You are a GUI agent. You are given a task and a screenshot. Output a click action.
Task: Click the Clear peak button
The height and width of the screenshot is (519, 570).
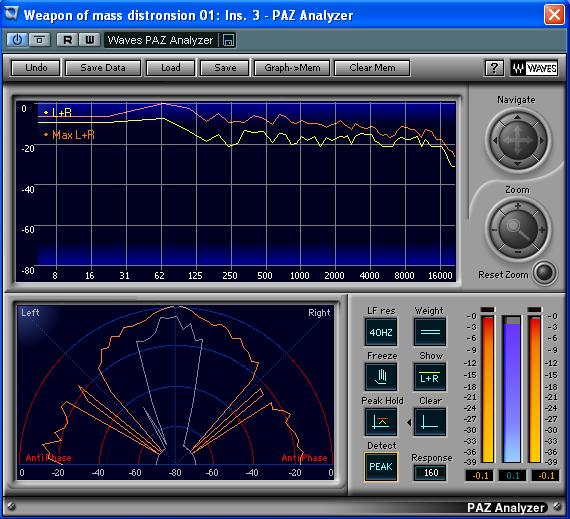coord(430,422)
